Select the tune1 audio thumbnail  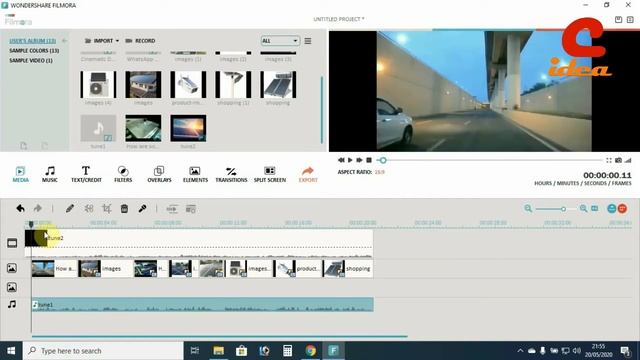point(98,128)
